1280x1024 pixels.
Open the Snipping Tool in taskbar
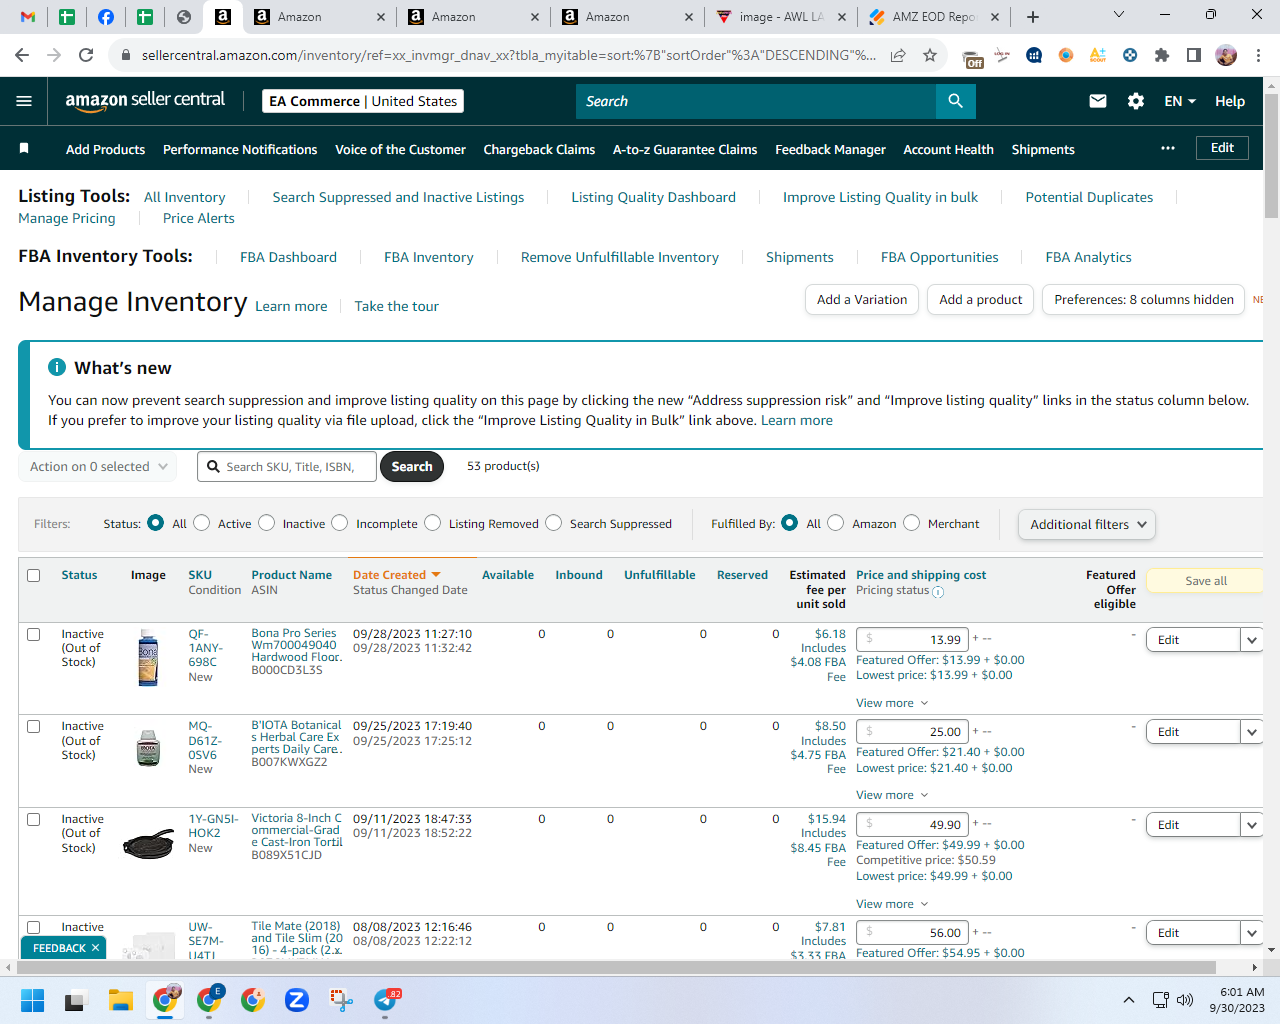click(341, 1000)
